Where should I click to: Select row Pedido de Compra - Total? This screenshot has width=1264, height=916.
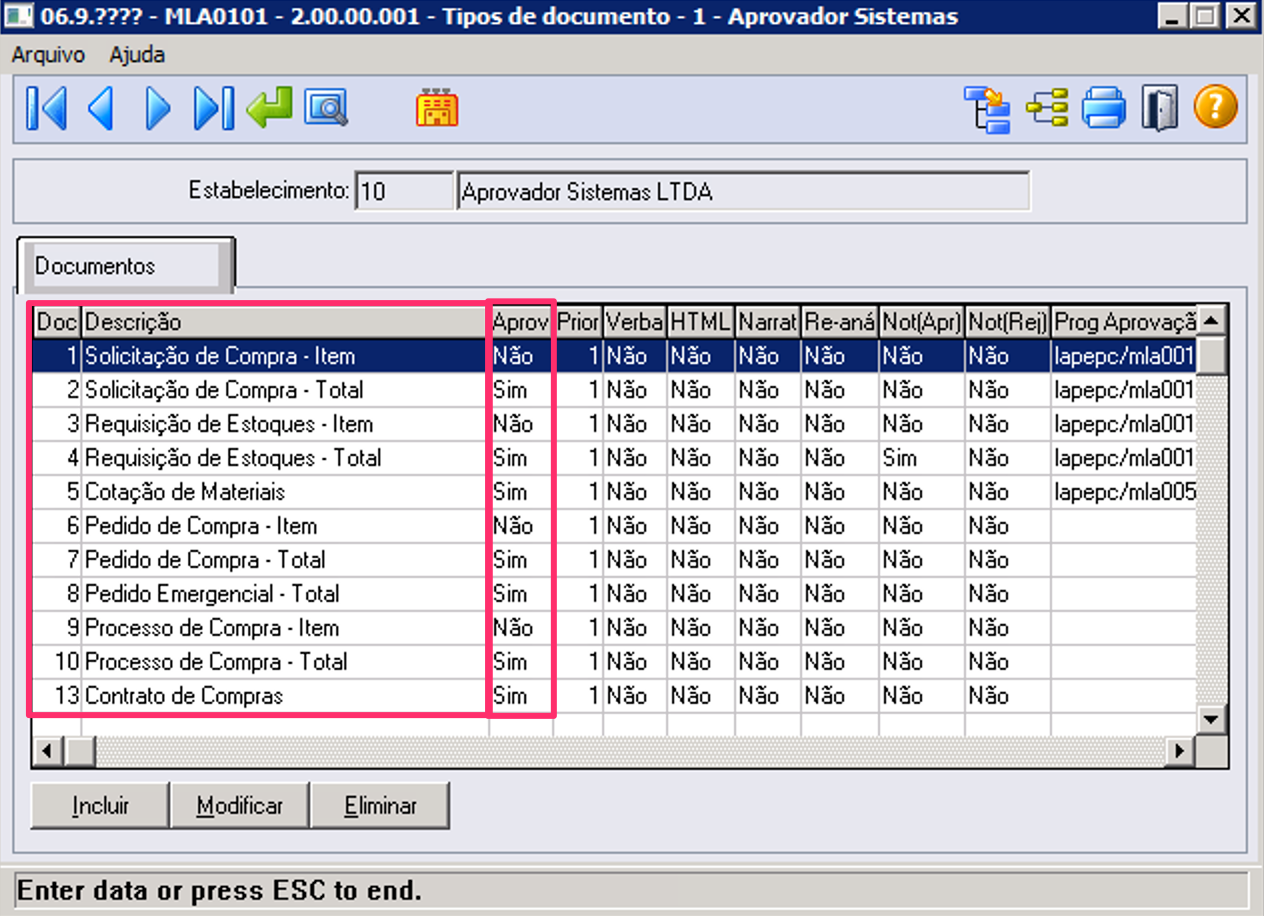pyautogui.click(x=615, y=560)
